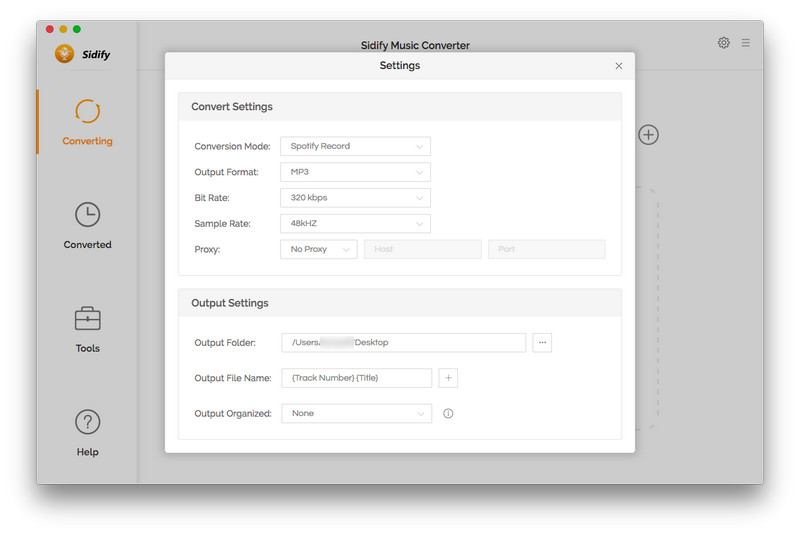Click the Tools label in sidebar

(87, 348)
